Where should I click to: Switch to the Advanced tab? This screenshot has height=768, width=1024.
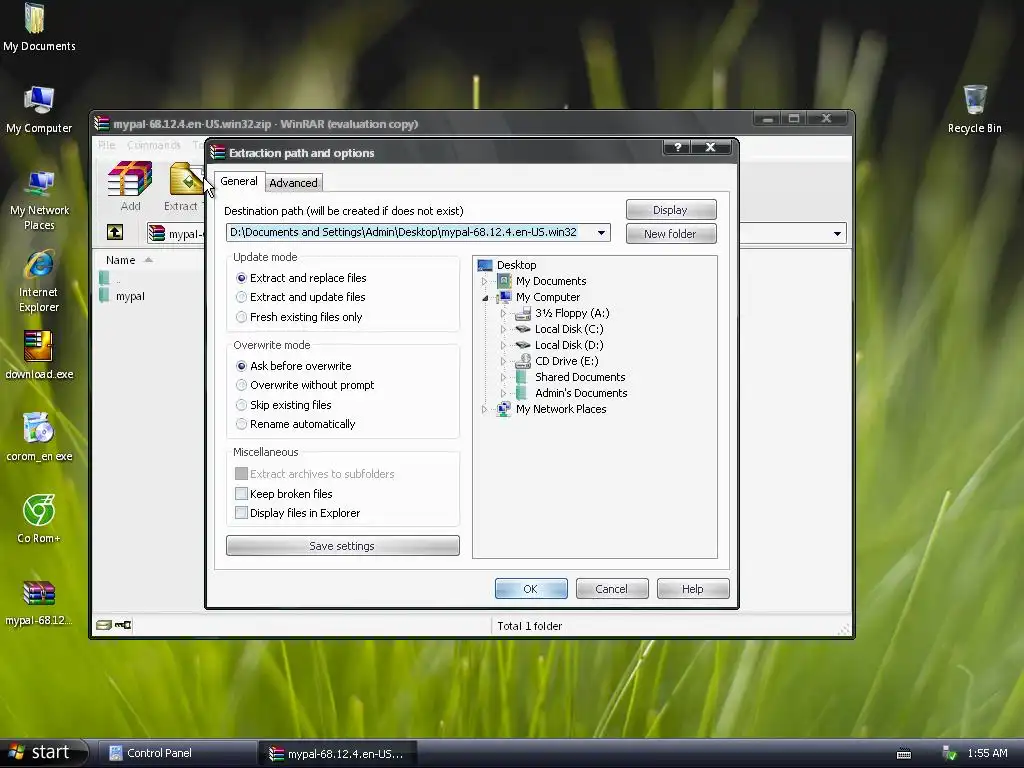point(293,183)
